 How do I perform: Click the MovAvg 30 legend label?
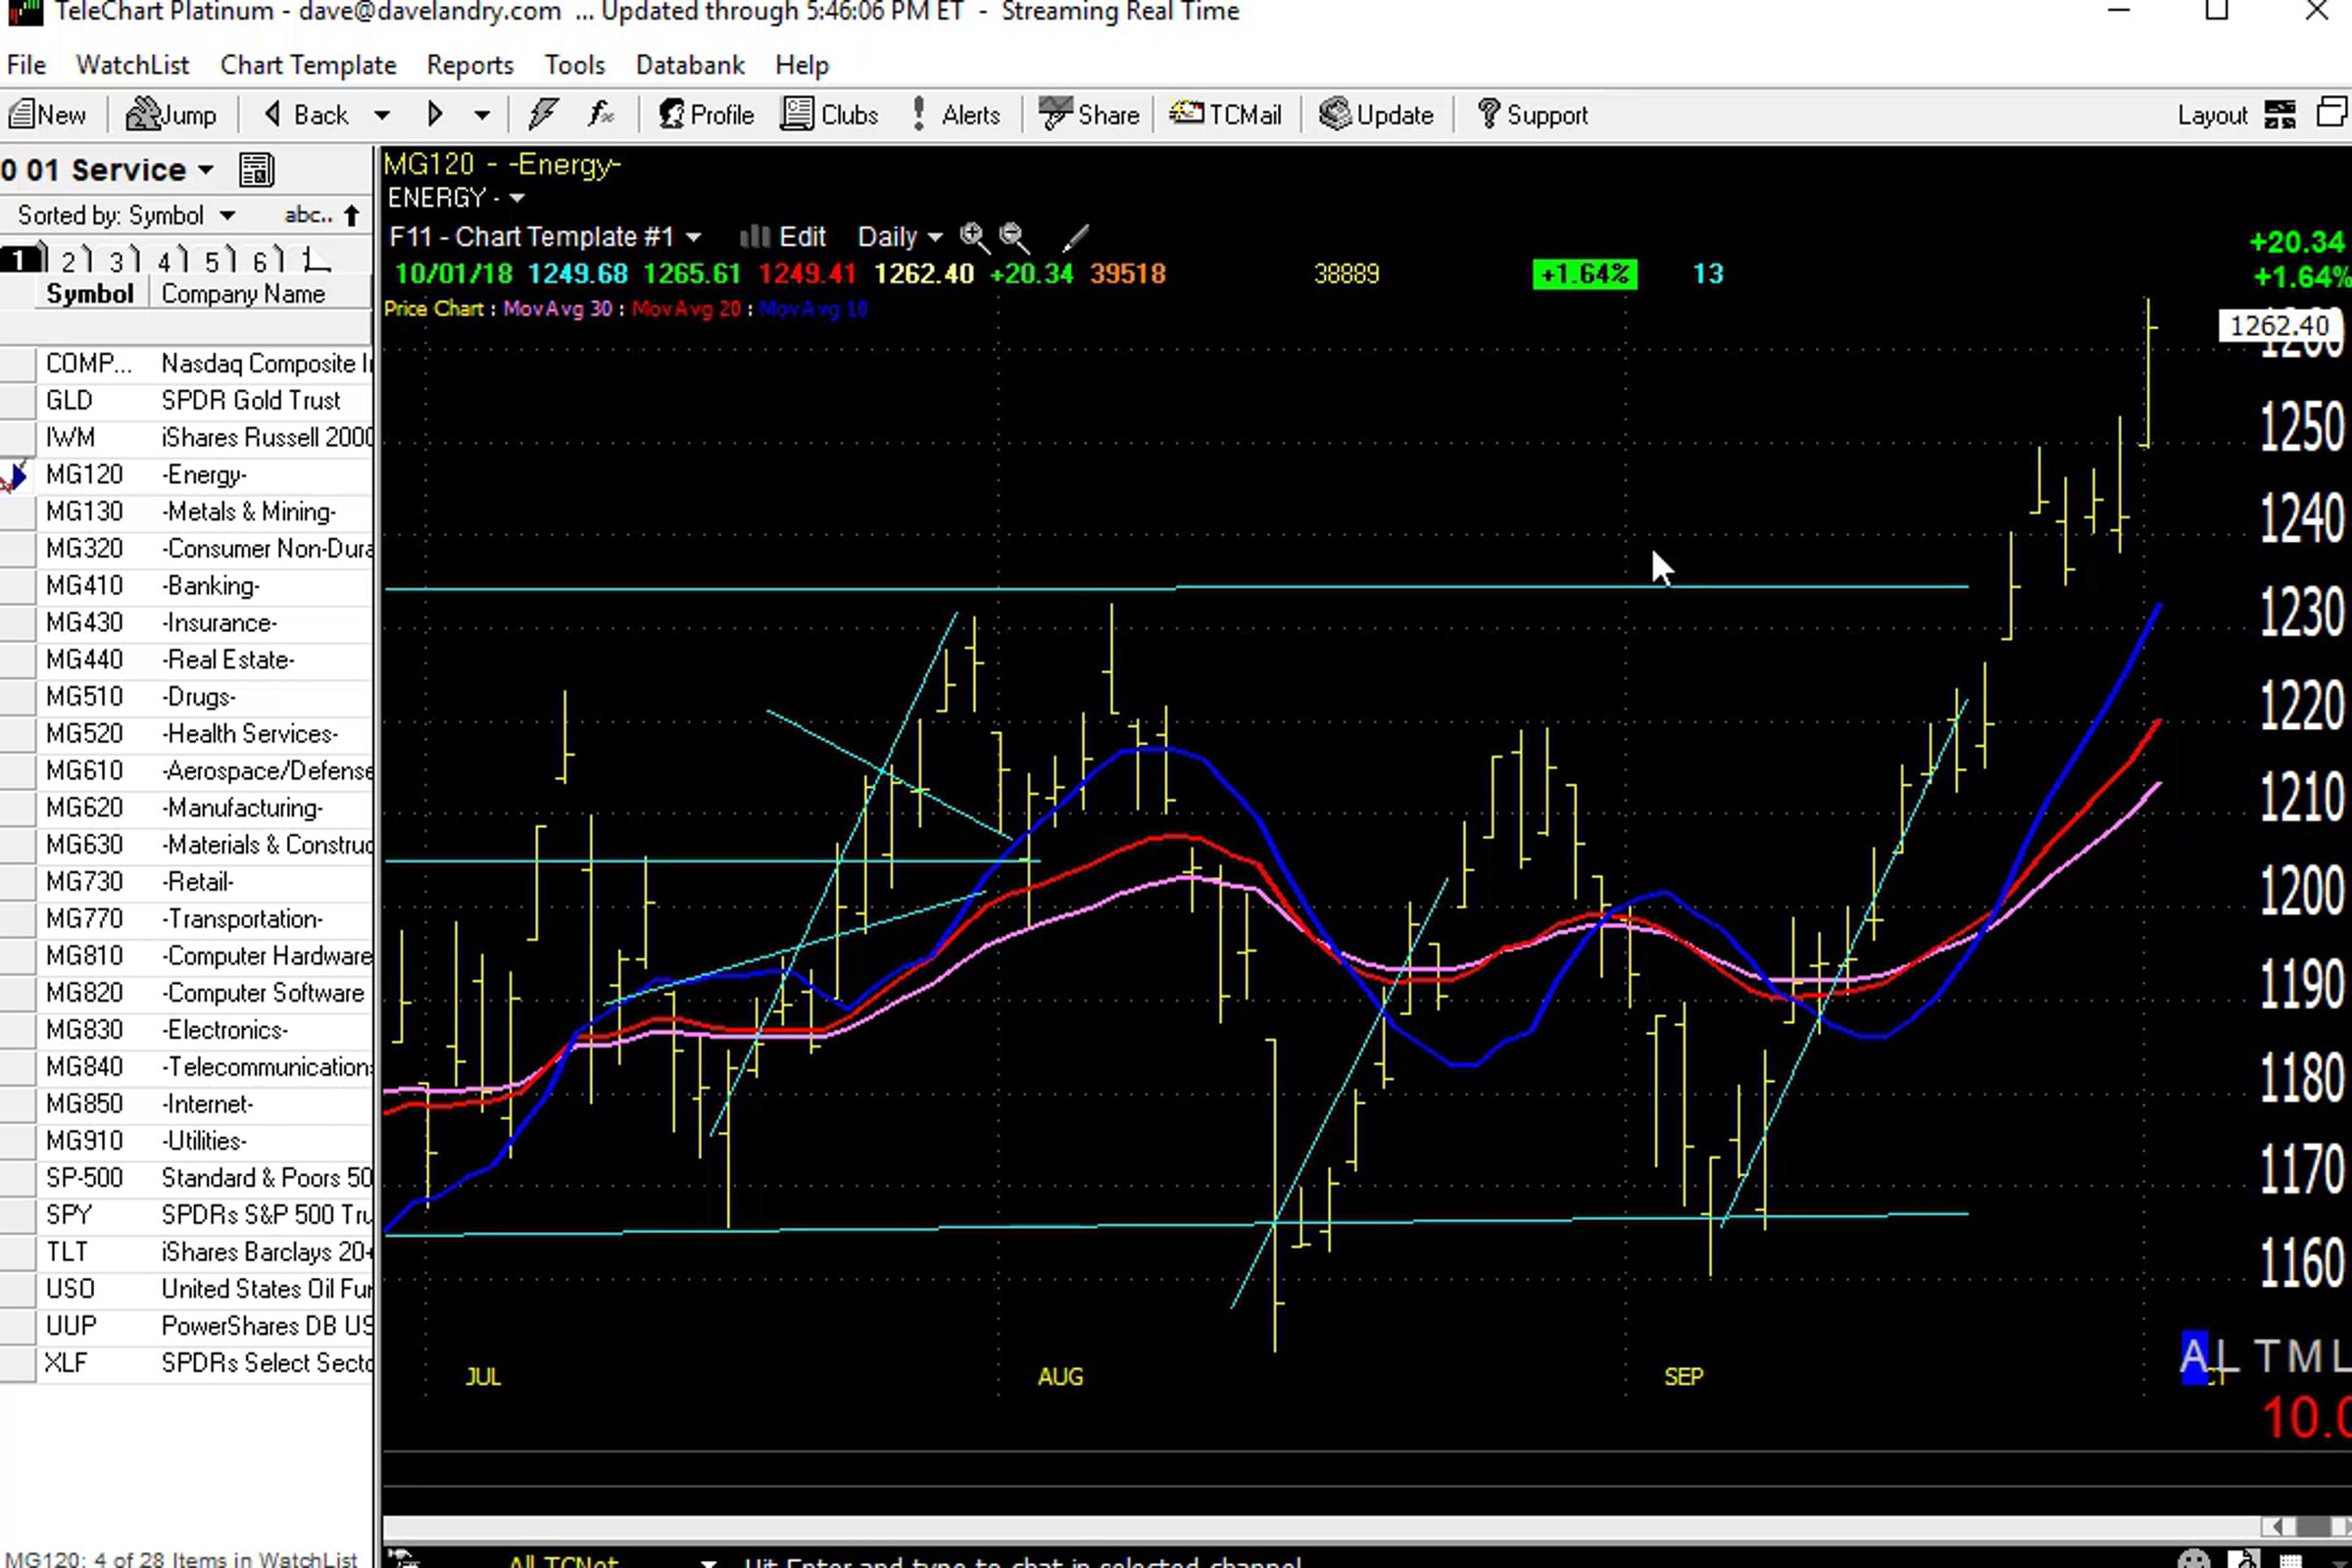557,309
